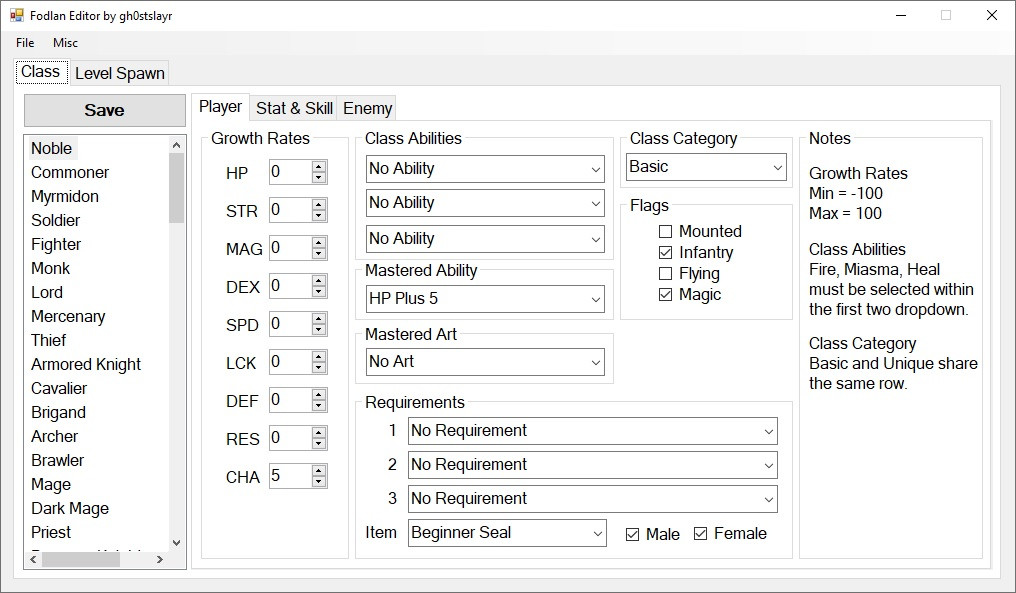The image size is (1016, 593).
Task: Click the Fodlan Editor app icon in title bar
Action: (x=16, y=16)
